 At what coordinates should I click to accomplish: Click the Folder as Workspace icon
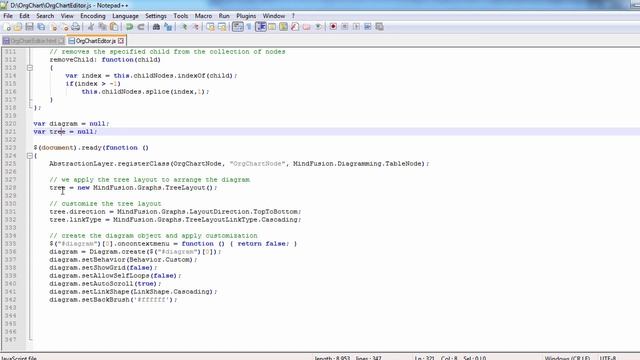pos(306,27)
